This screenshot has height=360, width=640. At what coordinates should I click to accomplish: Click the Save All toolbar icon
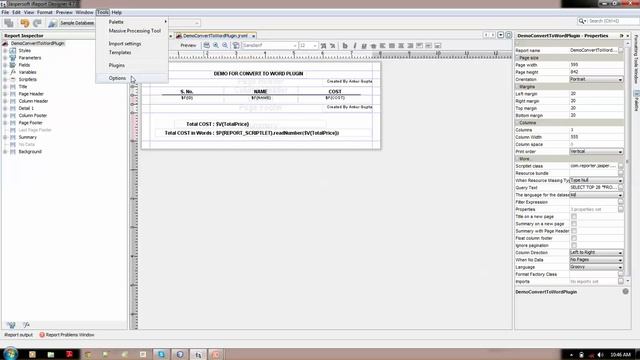click(x=9, y=23)
